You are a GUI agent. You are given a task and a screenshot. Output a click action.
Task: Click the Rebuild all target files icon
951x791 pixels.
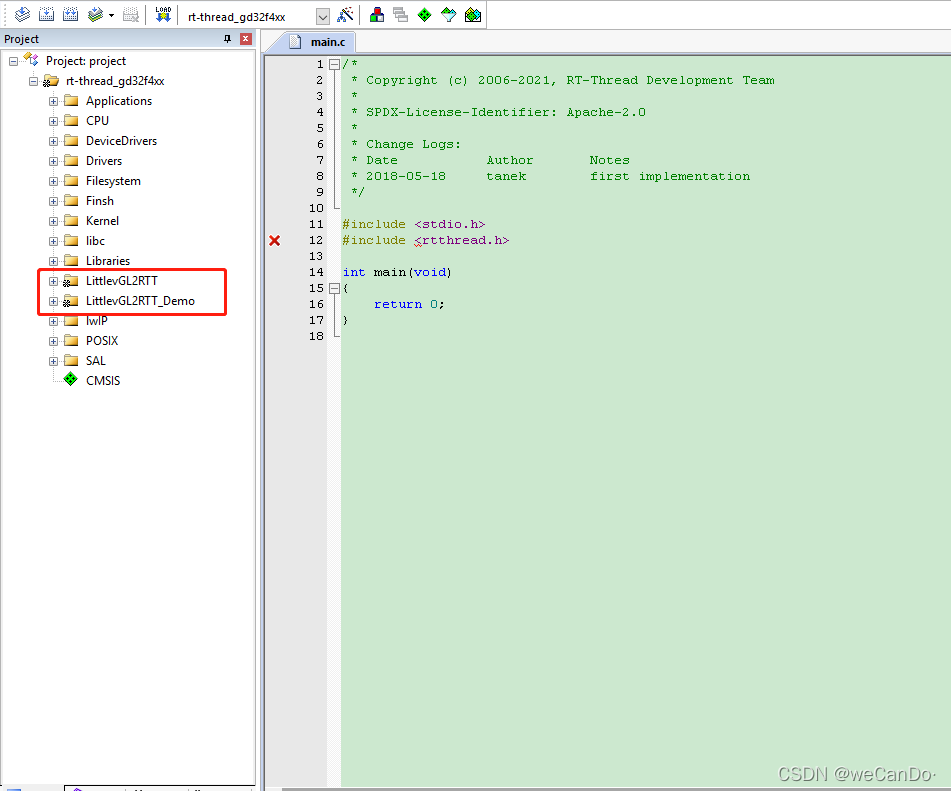[x=71, y=15]
